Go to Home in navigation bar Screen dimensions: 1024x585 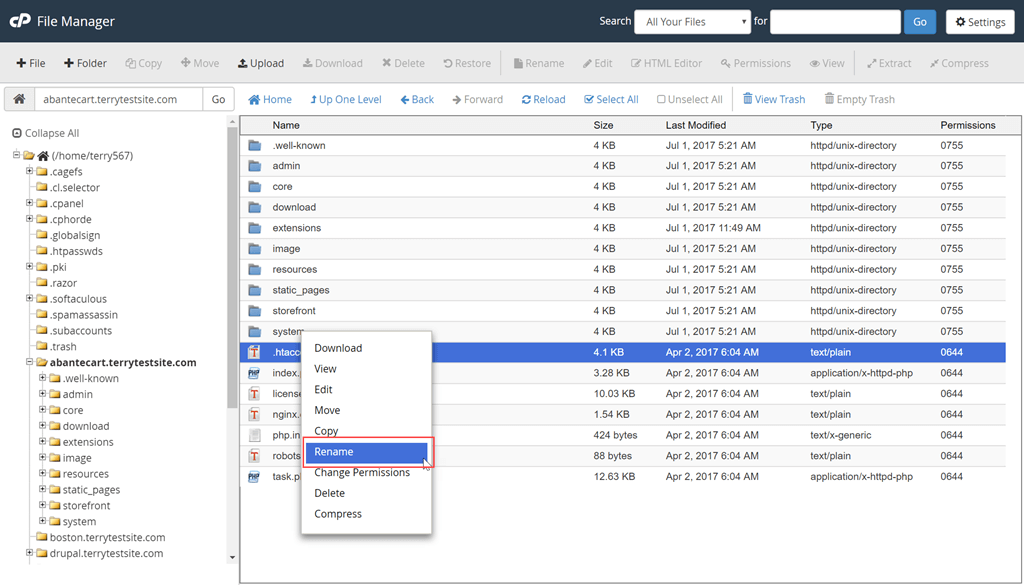coord(270,99)
